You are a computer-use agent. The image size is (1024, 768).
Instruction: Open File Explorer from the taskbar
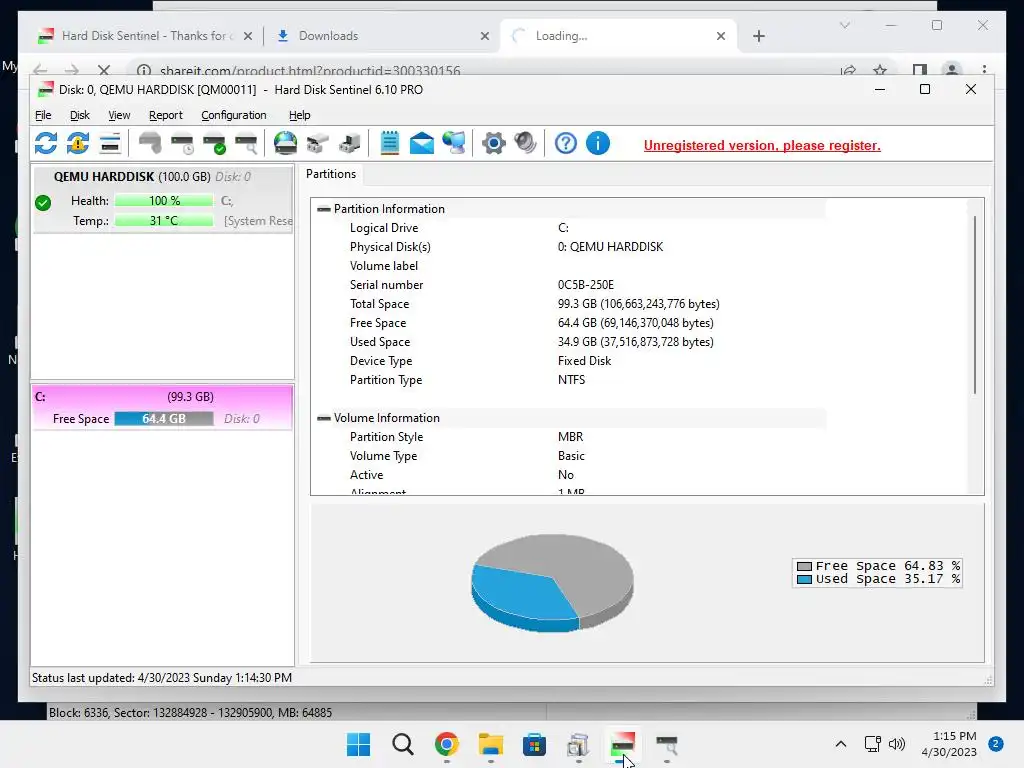click(x=490, y=744)
